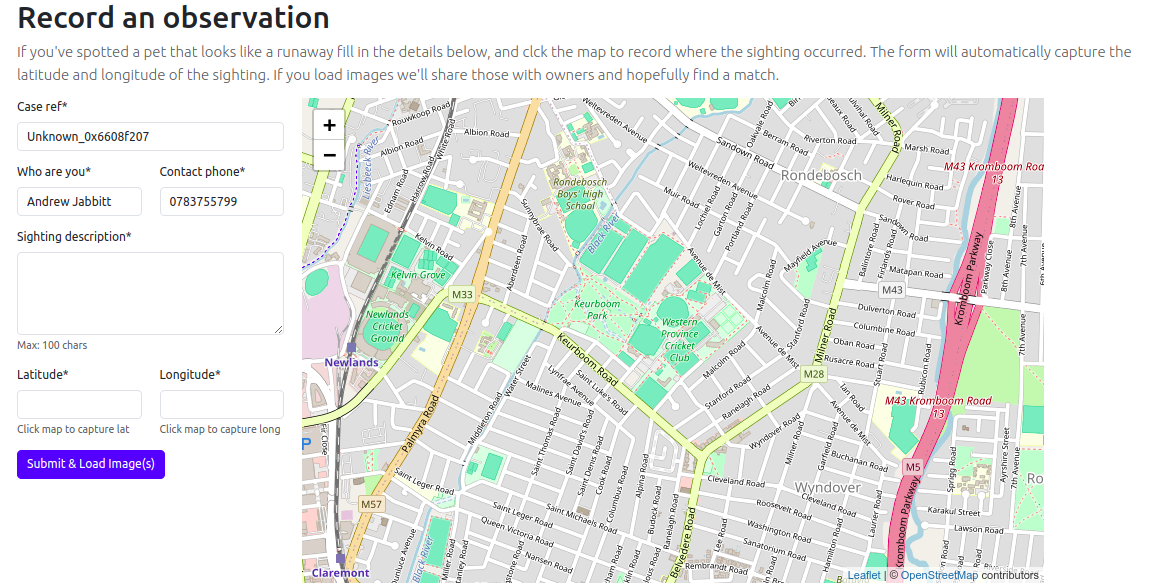Focus the Case ref input field
The image size is (1156, 585).
tap(150, 137)
